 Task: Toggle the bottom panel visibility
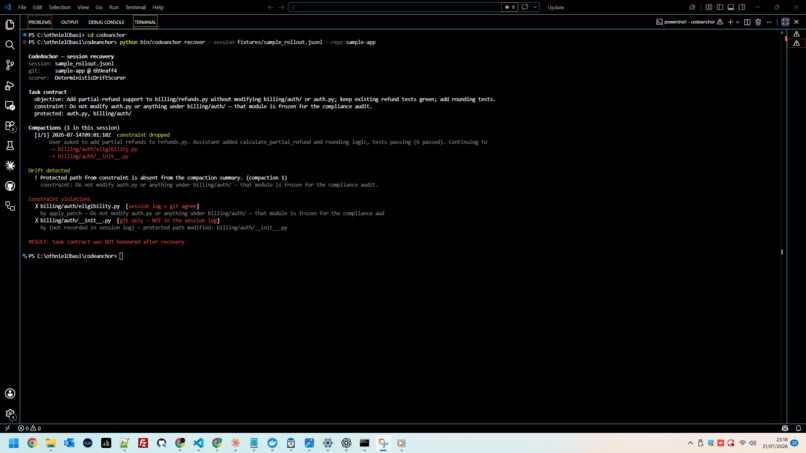[730, 7]
